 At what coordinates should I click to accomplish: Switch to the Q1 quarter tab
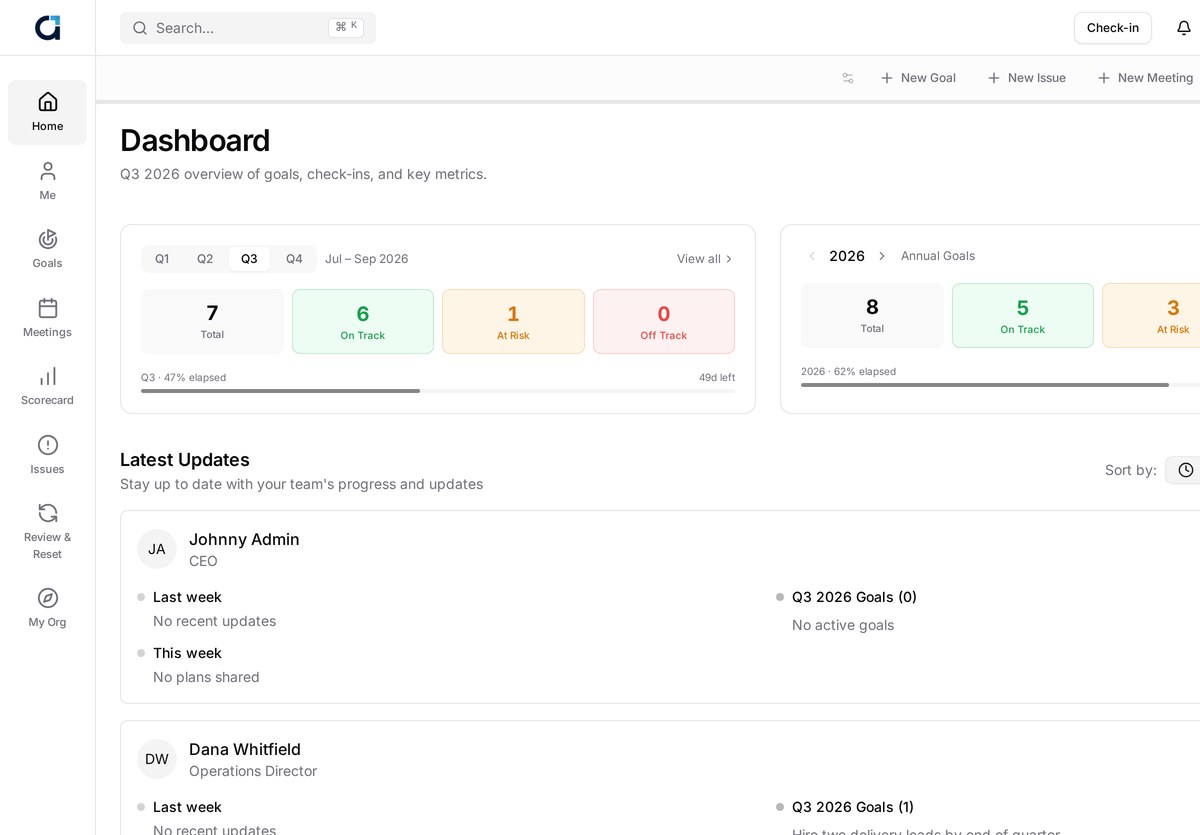pyautogui.click(x=162, y=259)
